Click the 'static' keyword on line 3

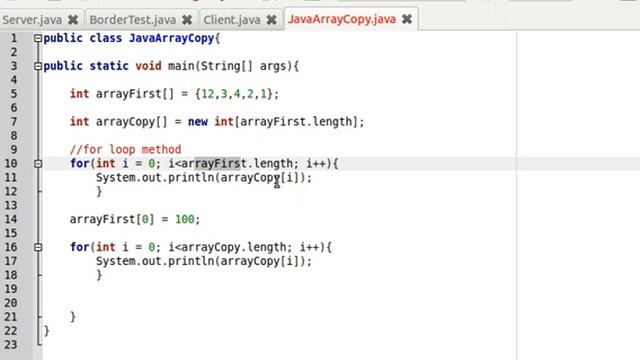pyautogui.click(x=109, y=66)
